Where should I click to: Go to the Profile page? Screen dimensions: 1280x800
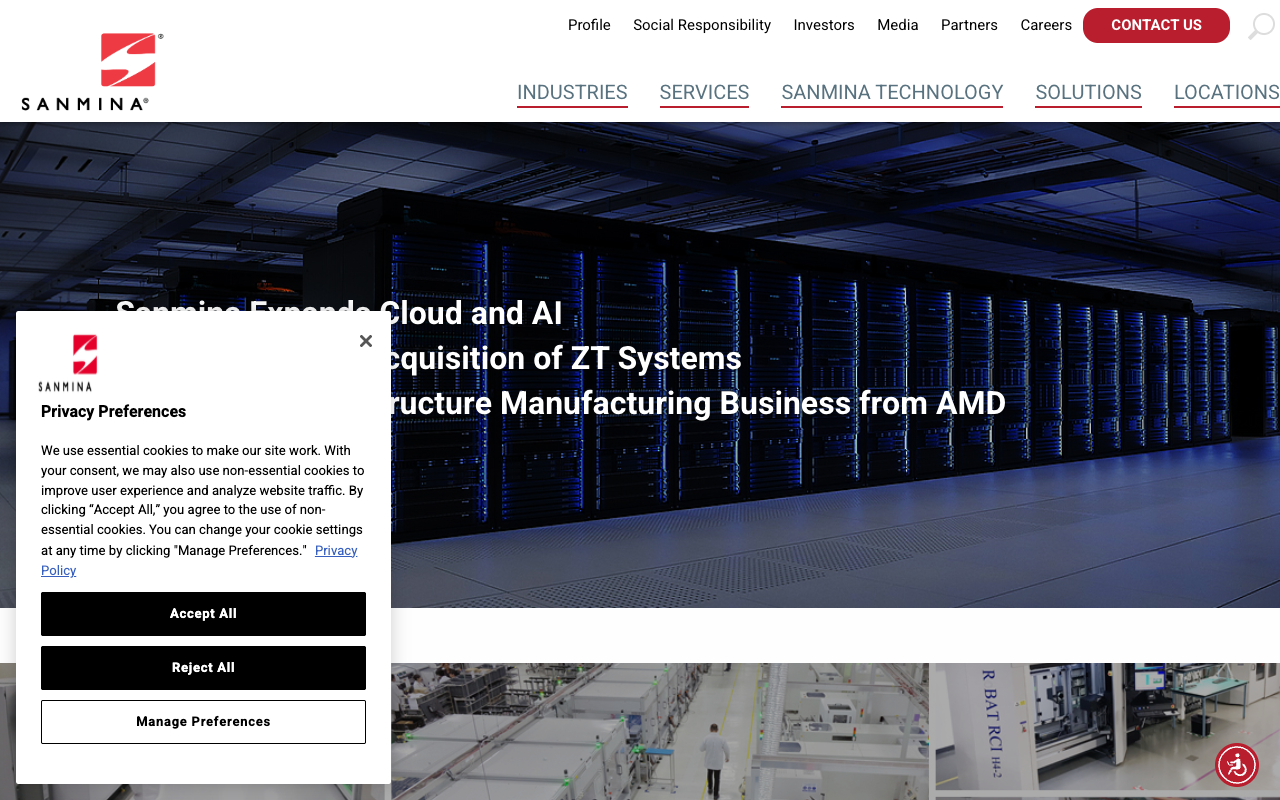pyautogui.click(x=589, y=25)
